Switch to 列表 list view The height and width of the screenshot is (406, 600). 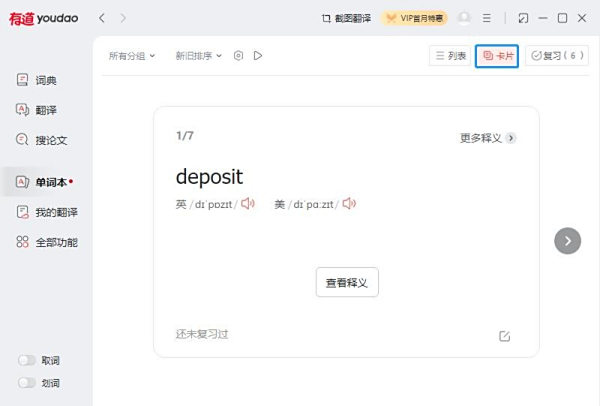pos(450,56)
